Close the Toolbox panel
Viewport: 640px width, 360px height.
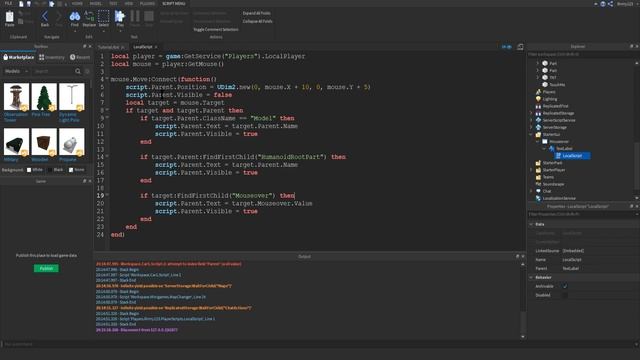(x=90, y=47)
